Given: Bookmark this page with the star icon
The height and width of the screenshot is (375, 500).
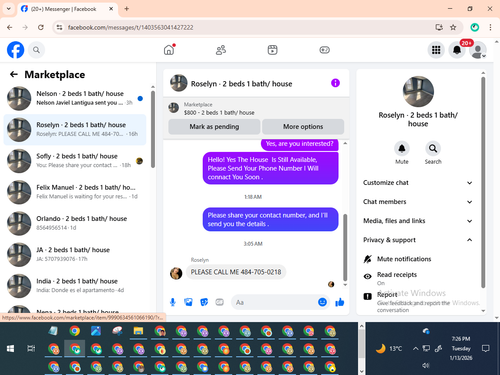Looking at the screenshot, I should tap(453, 27).
